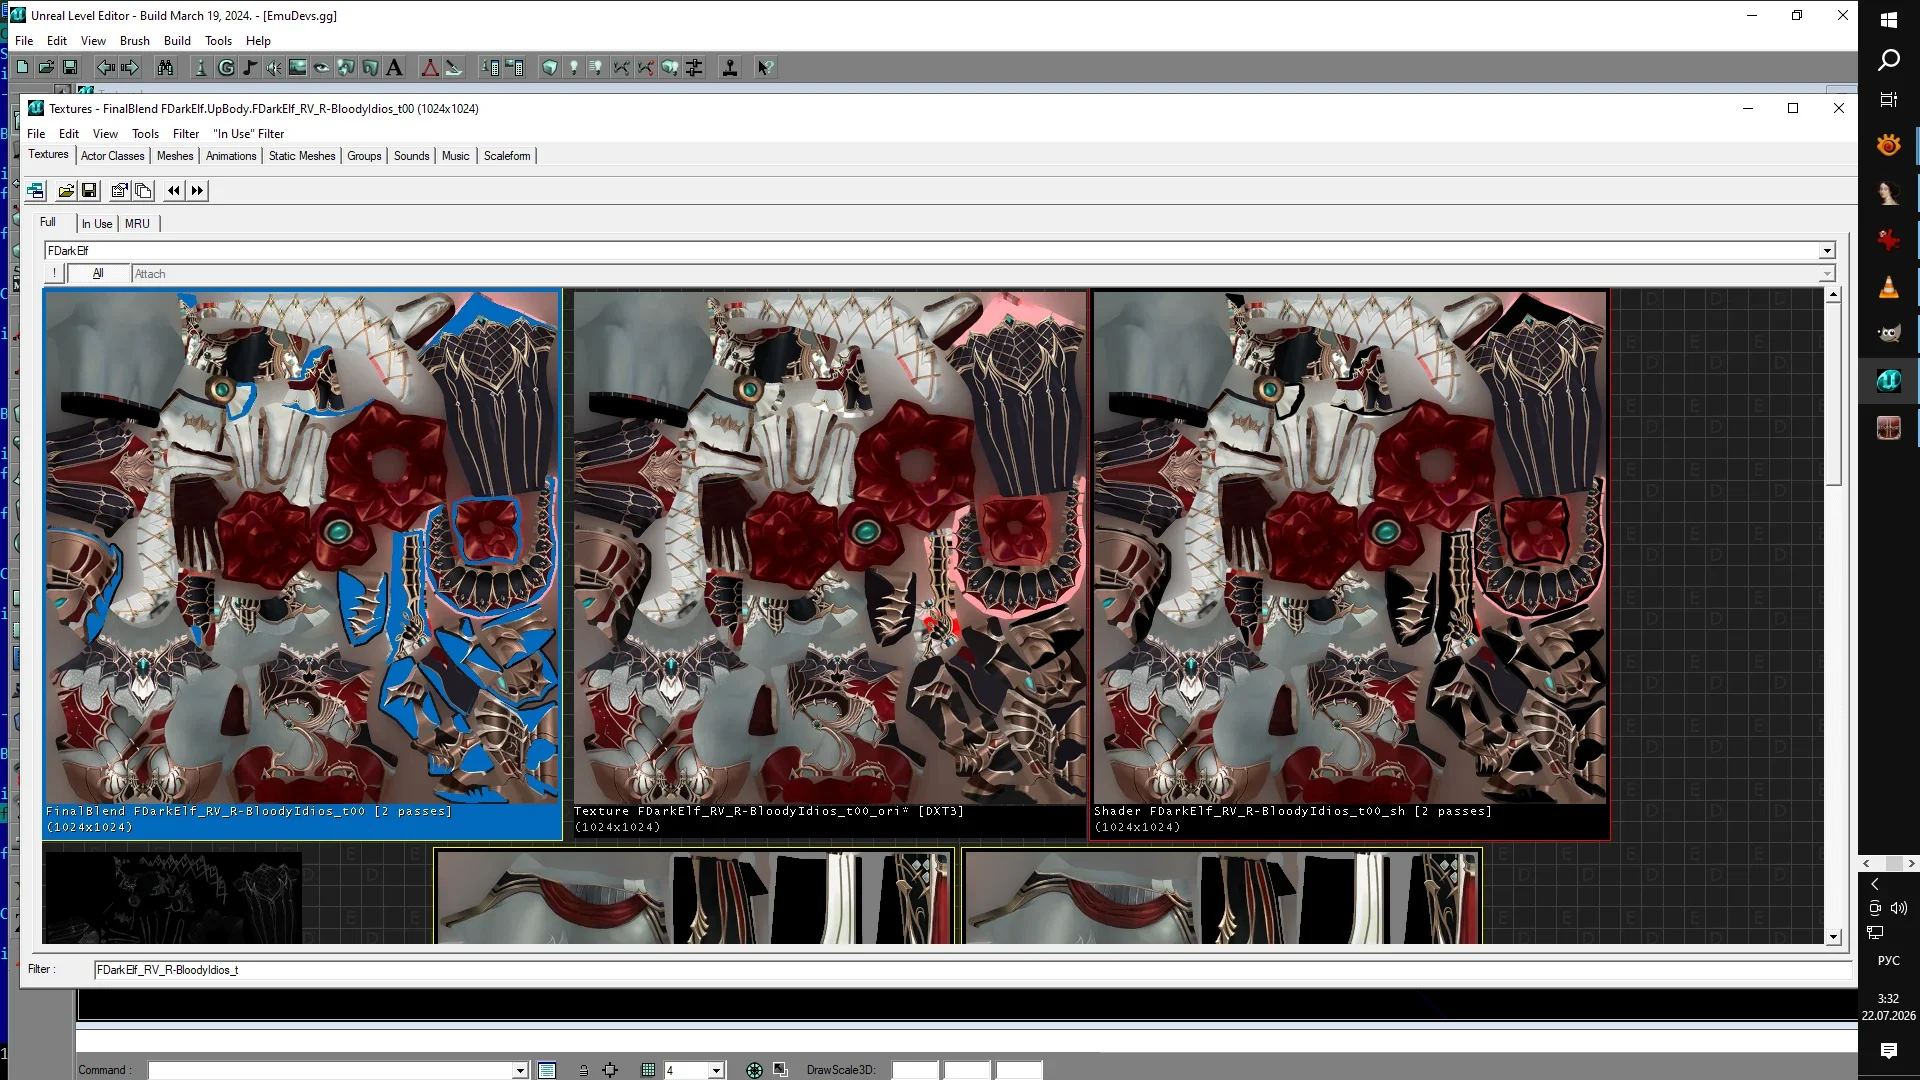Open the Texture browser picture icon
Screen dimensions: 1920x1080
click(x=298, y=67)
